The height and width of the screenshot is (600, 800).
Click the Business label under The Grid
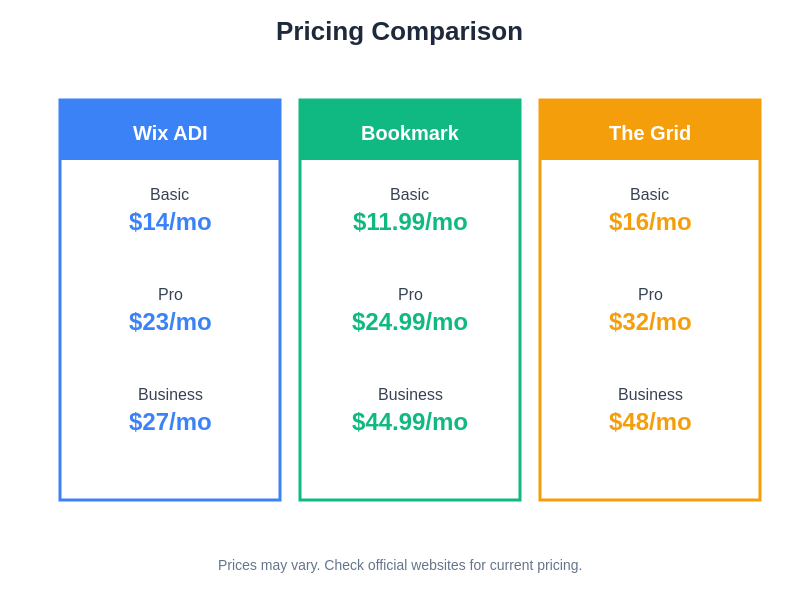coord(650,395)
